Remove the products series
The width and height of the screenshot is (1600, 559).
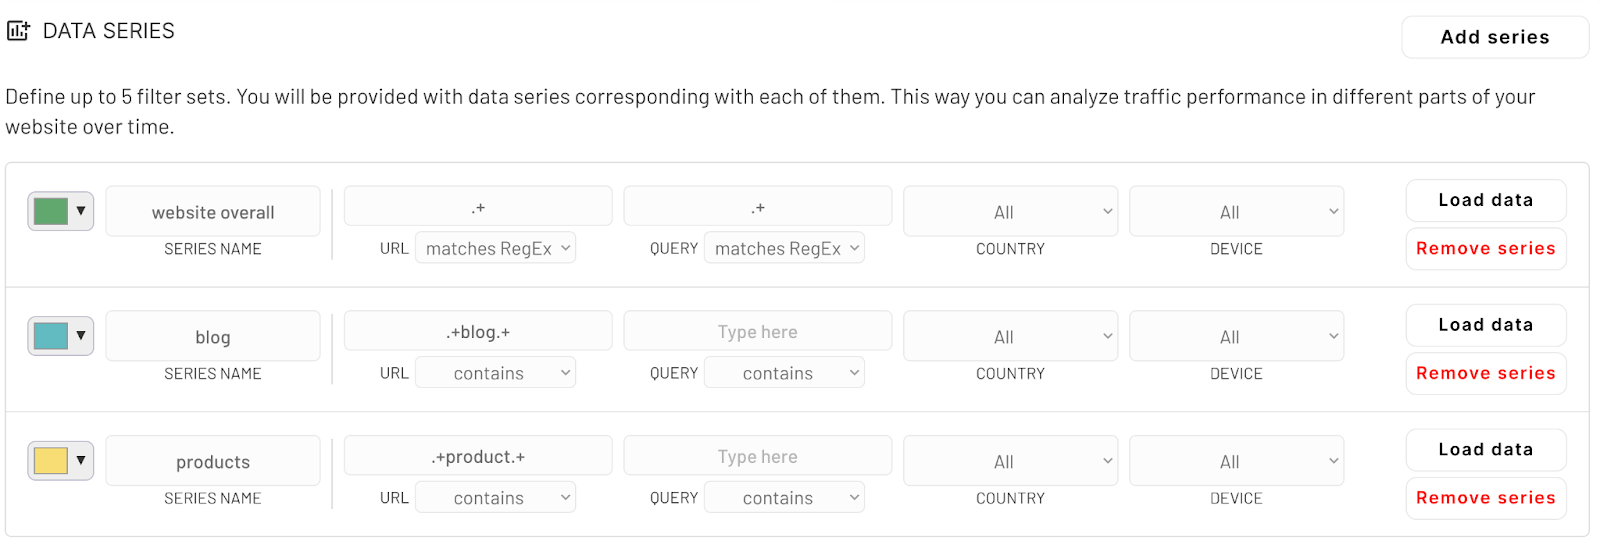coord(1485,498)
